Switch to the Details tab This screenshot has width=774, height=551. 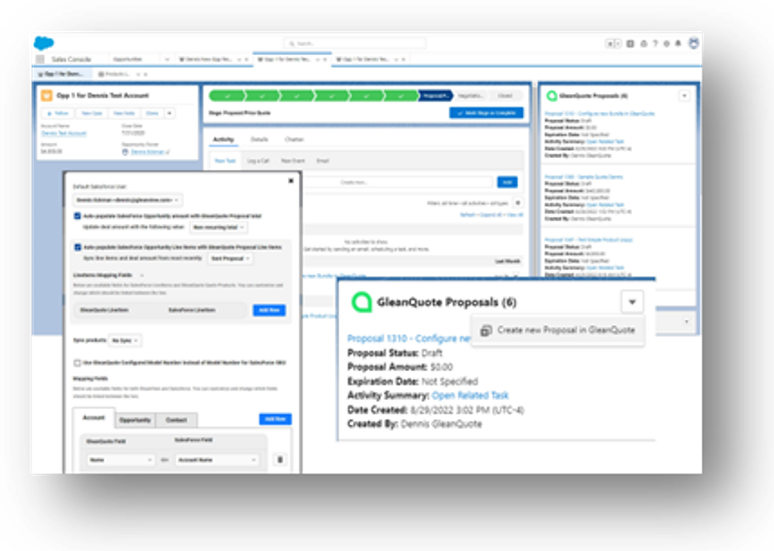[x=259, y=140]
